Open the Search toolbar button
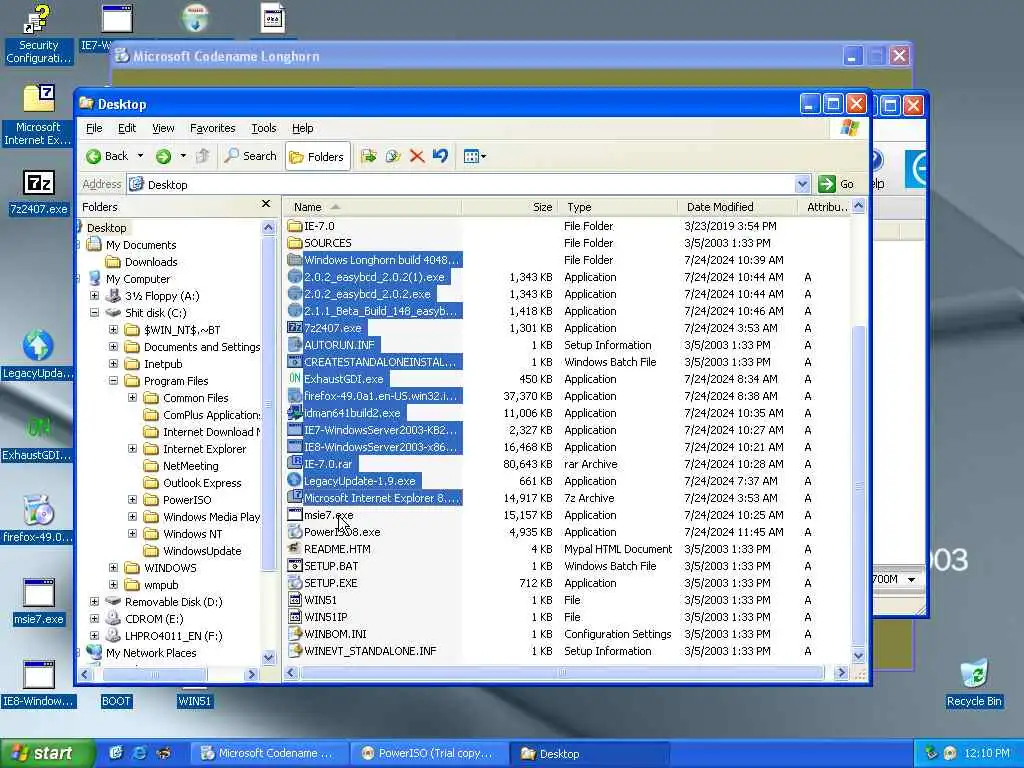The height and width of the screenshot is (768, 1024). [x=251, y=156]
